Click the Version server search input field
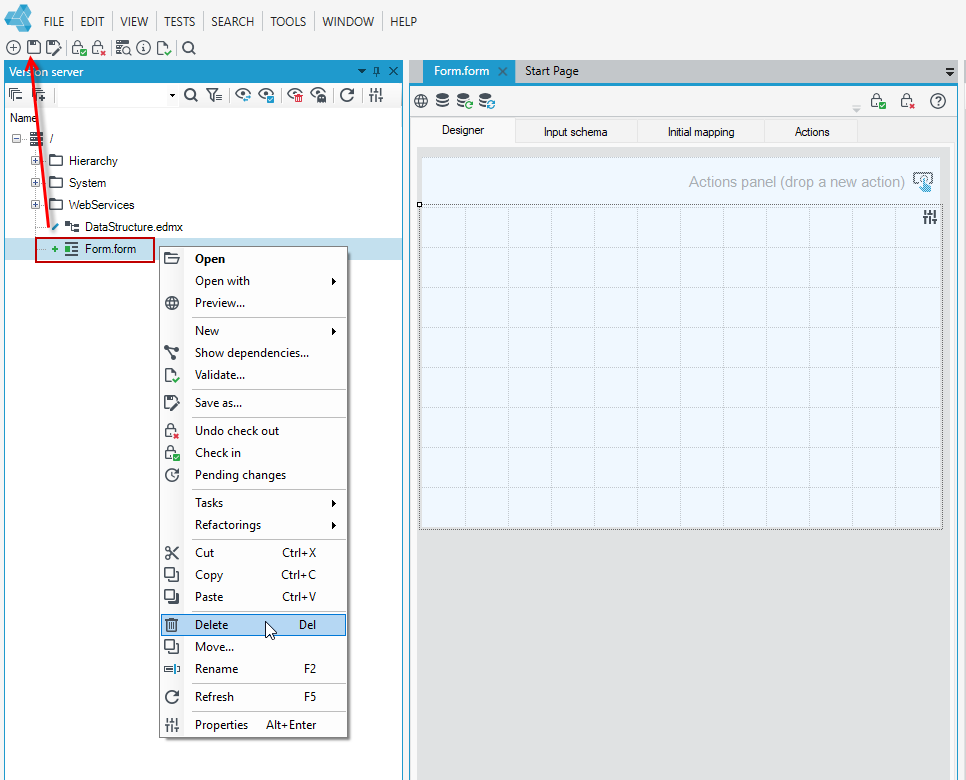 [112, 95]
